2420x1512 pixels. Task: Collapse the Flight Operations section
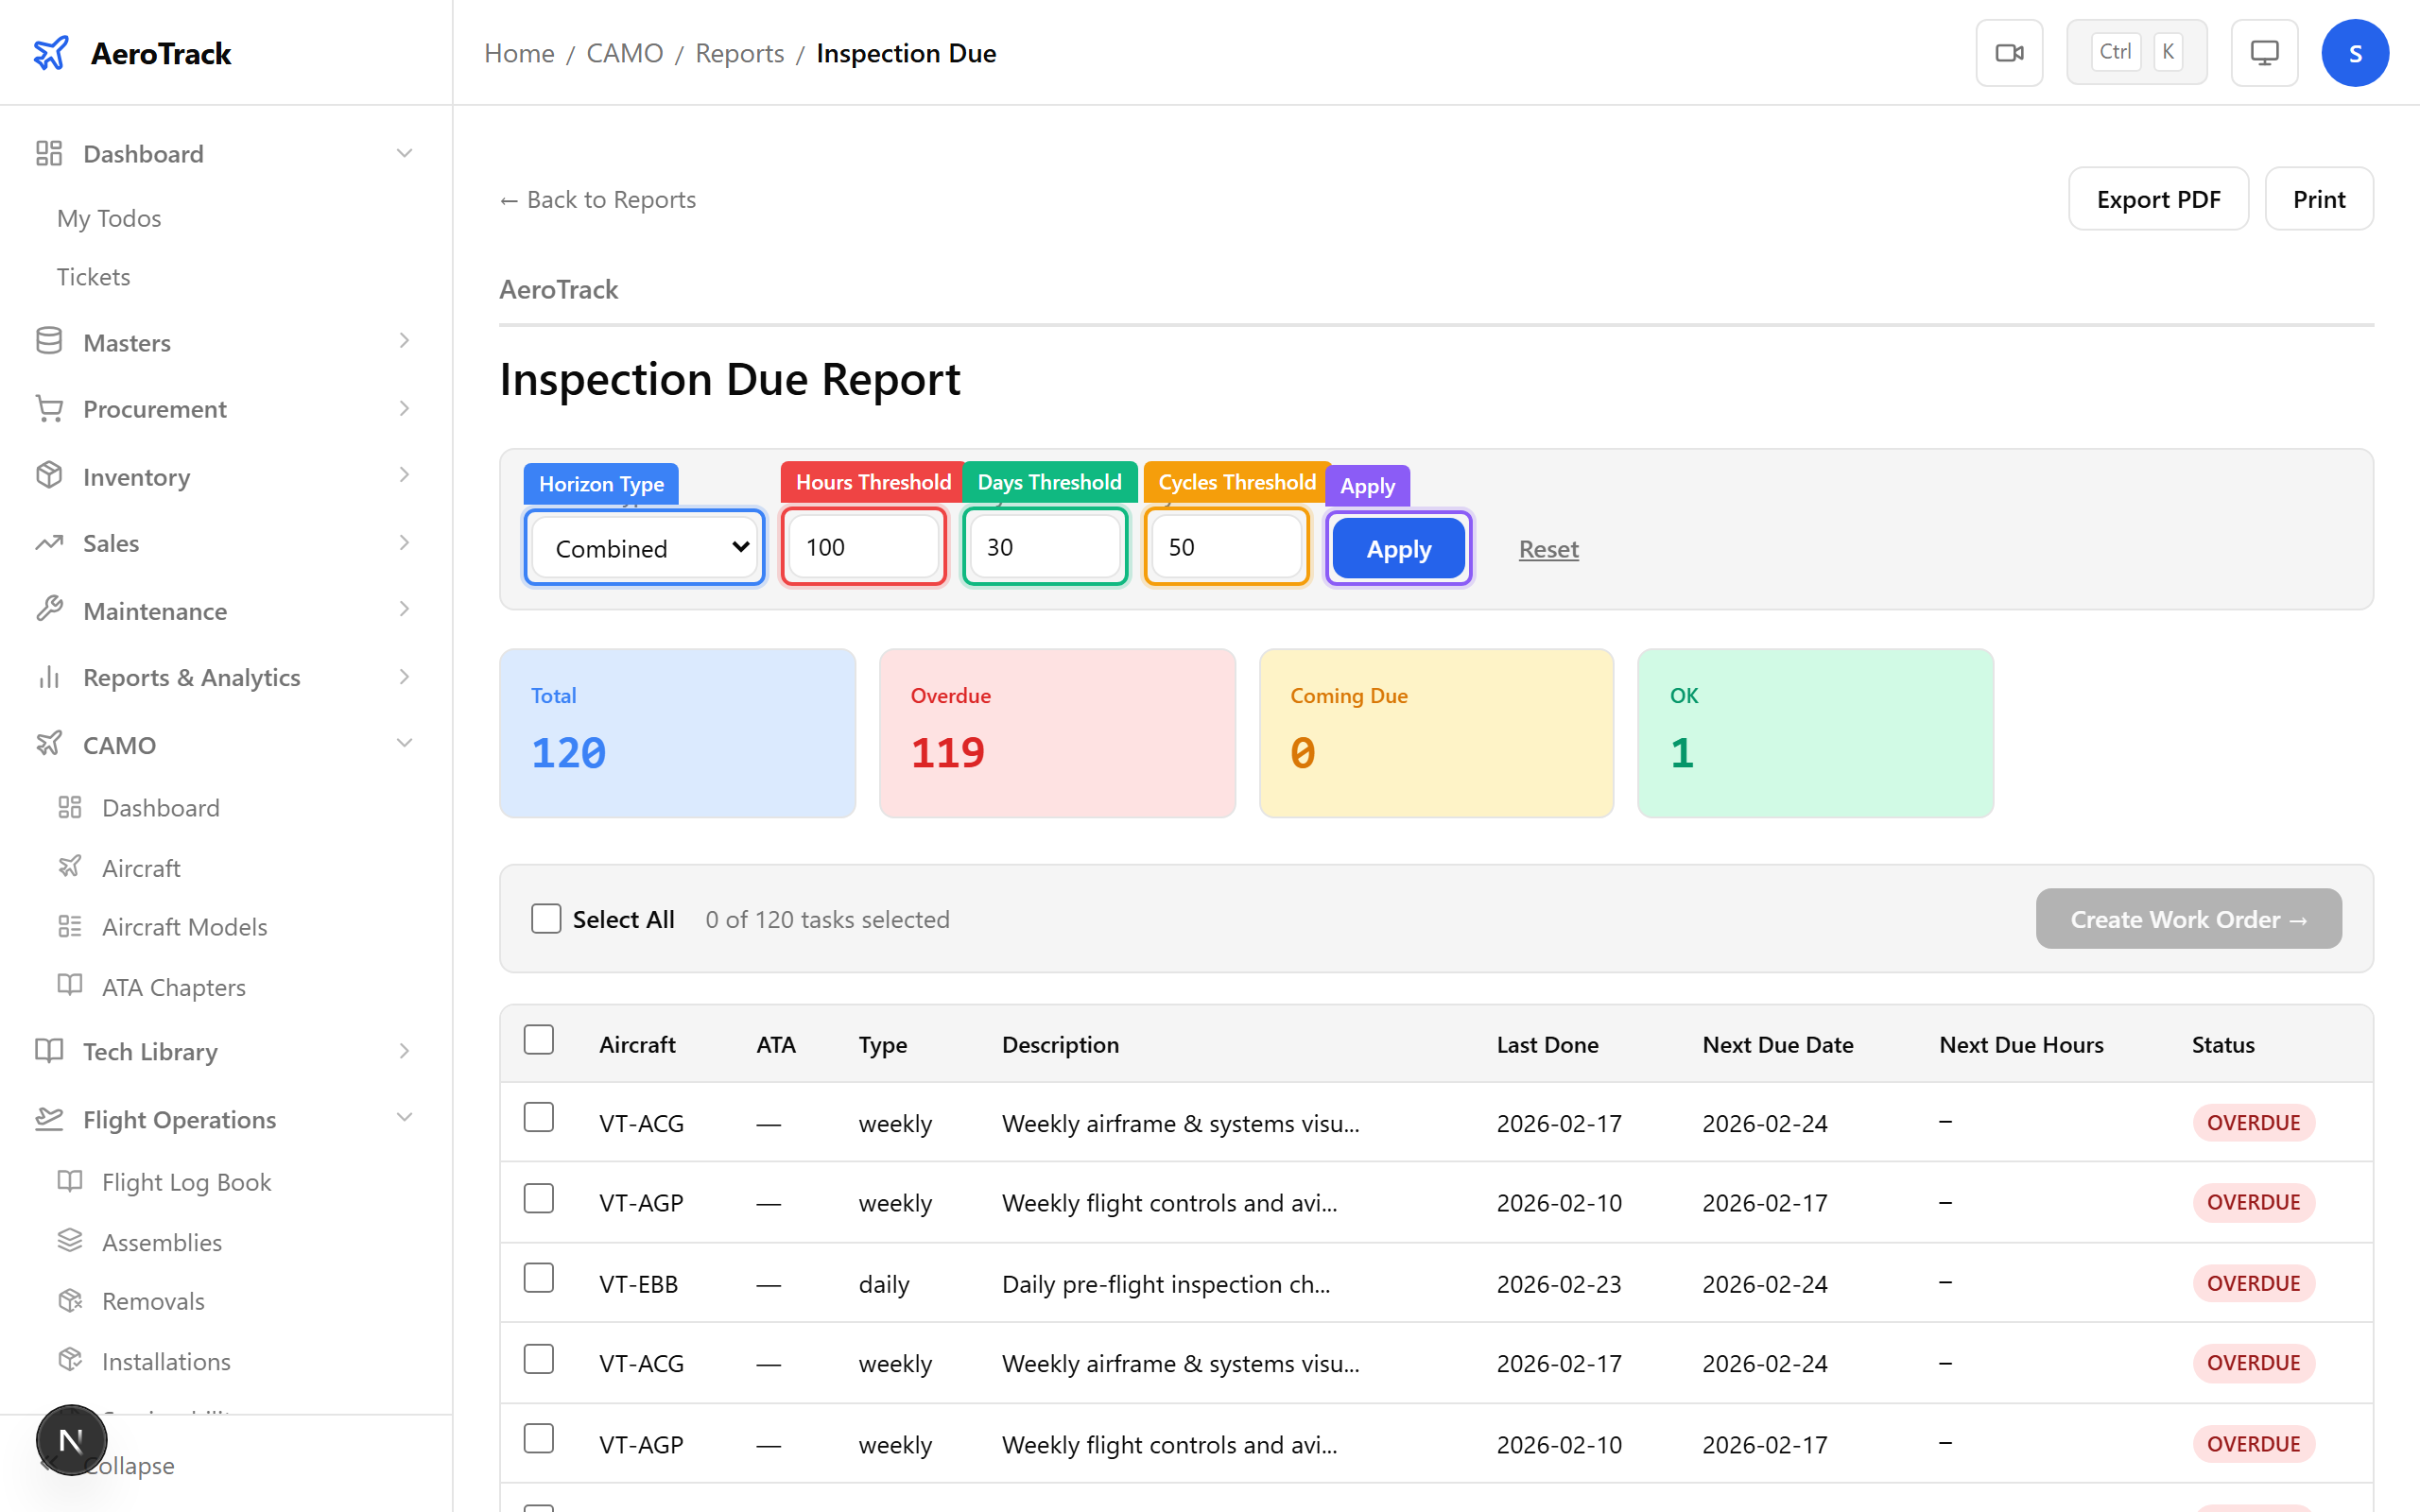(403, 1117)
